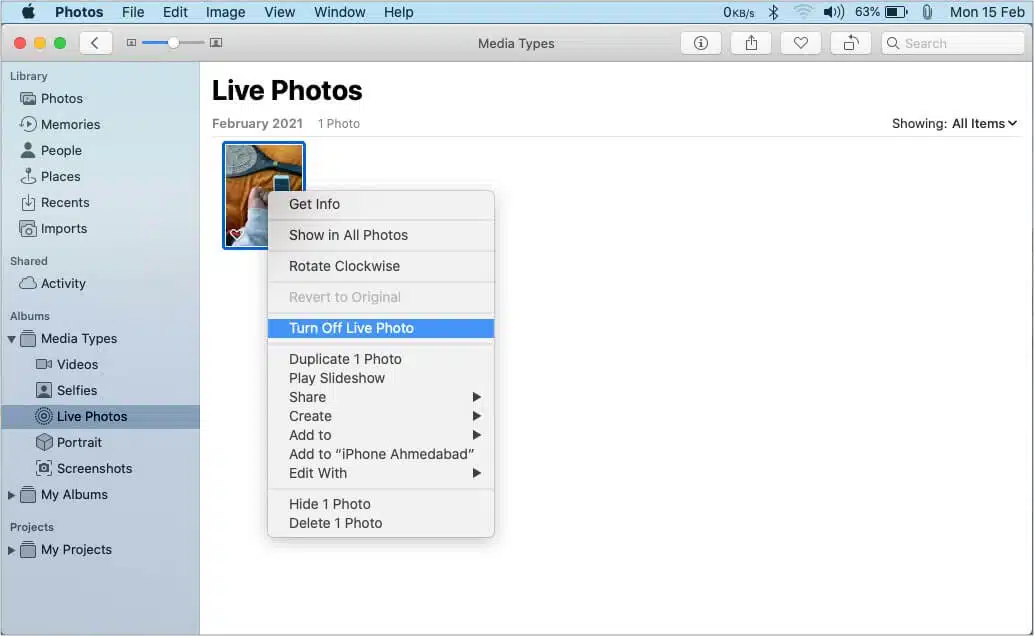Select My Albums folder
The image size is (1034, 636).
[x=64, y=495]
